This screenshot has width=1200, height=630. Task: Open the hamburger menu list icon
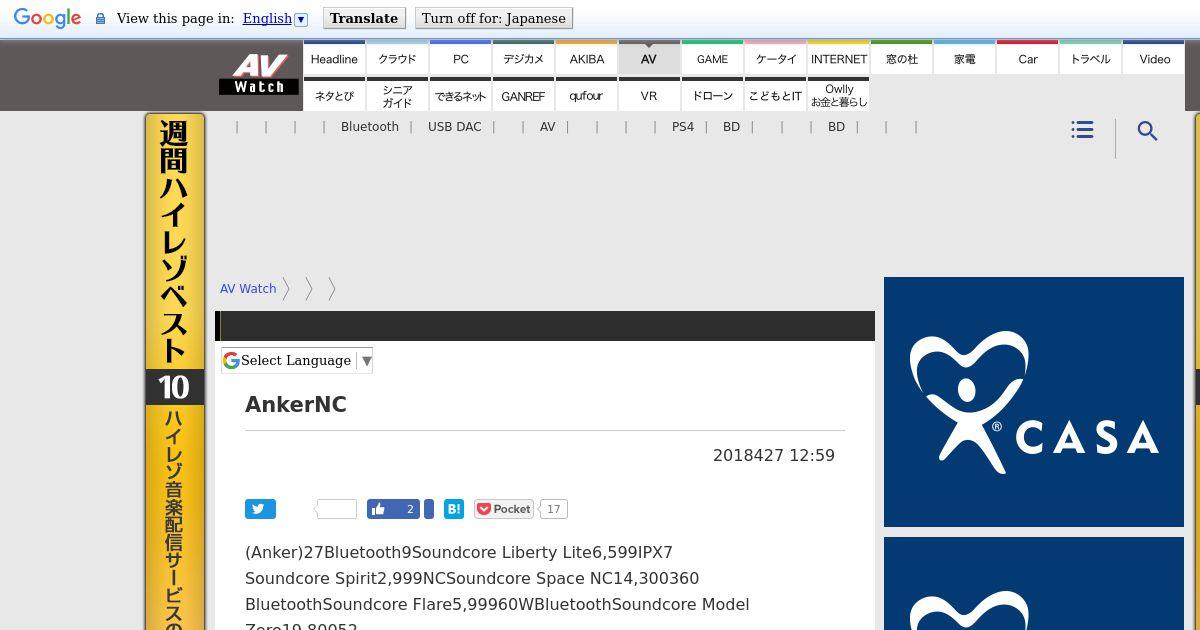(x=1082, y=130)
